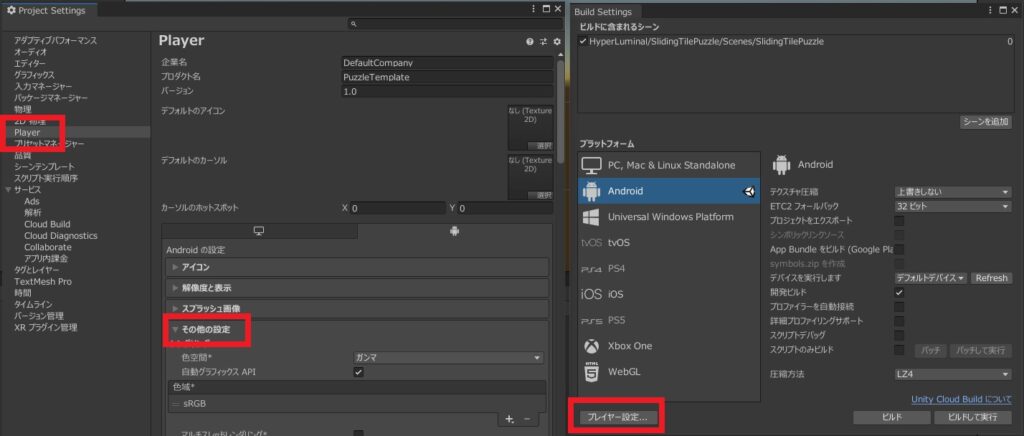The height and width of the screenshot is (436, 1024).
Task: Select the Android platform in Build Settings
Action: pos(669,191)
